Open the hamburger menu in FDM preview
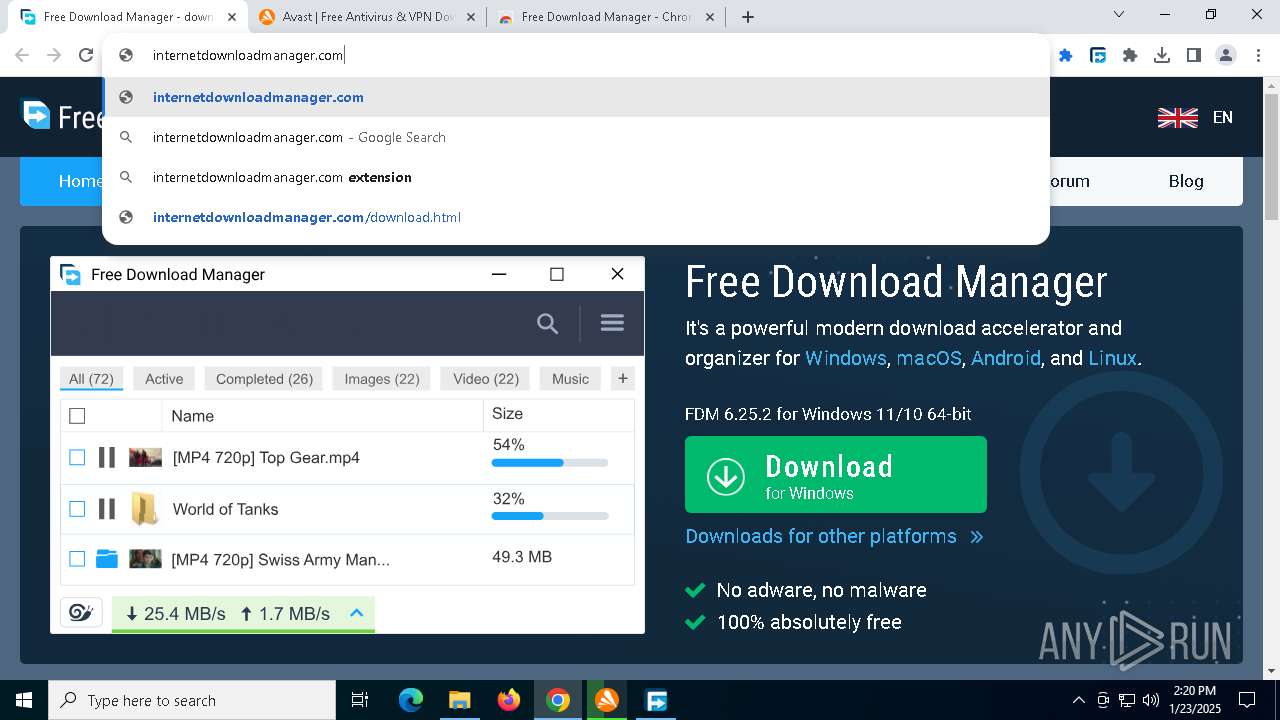 (612, 322)
